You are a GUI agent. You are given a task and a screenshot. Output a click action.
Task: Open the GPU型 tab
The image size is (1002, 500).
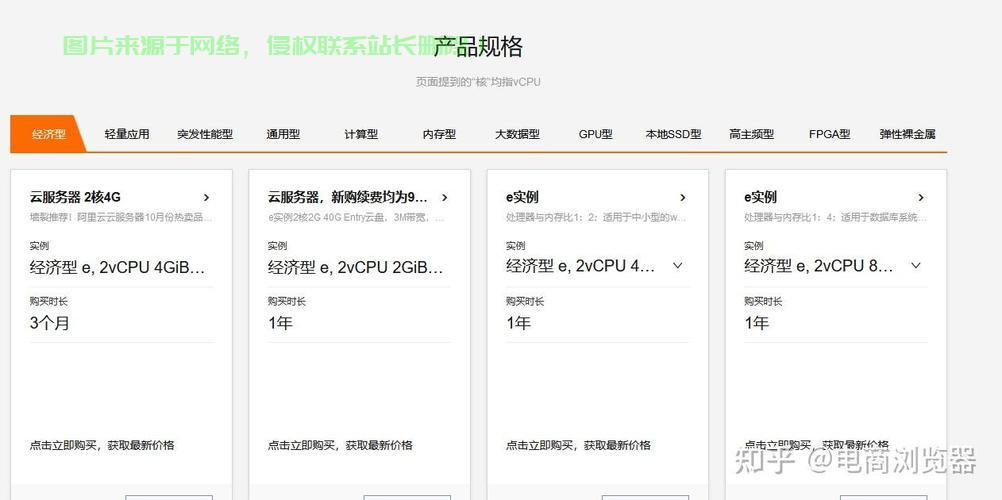pos(596,134)
